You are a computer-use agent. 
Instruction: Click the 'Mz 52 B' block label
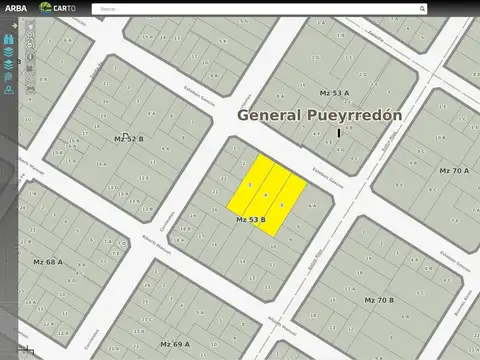tap(129, 139)
